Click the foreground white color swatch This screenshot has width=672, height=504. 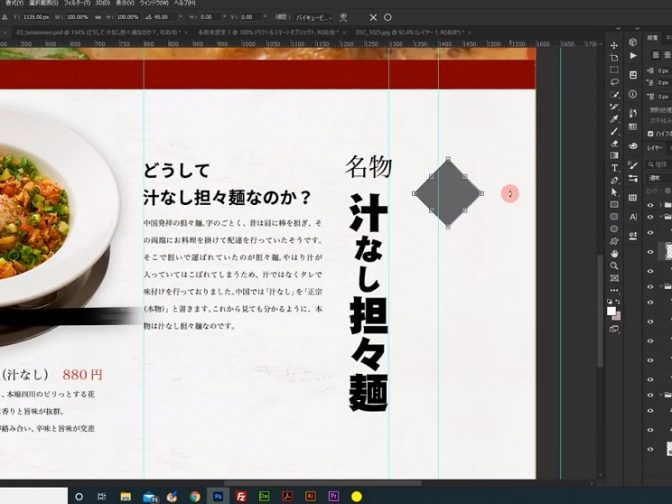611,311
